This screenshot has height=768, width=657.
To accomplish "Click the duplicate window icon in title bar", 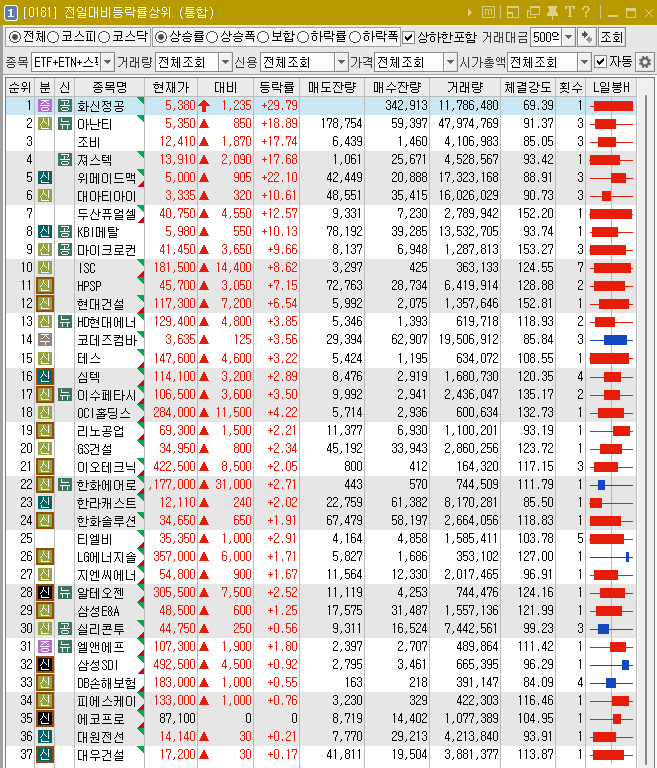I will tap(533, 12).
